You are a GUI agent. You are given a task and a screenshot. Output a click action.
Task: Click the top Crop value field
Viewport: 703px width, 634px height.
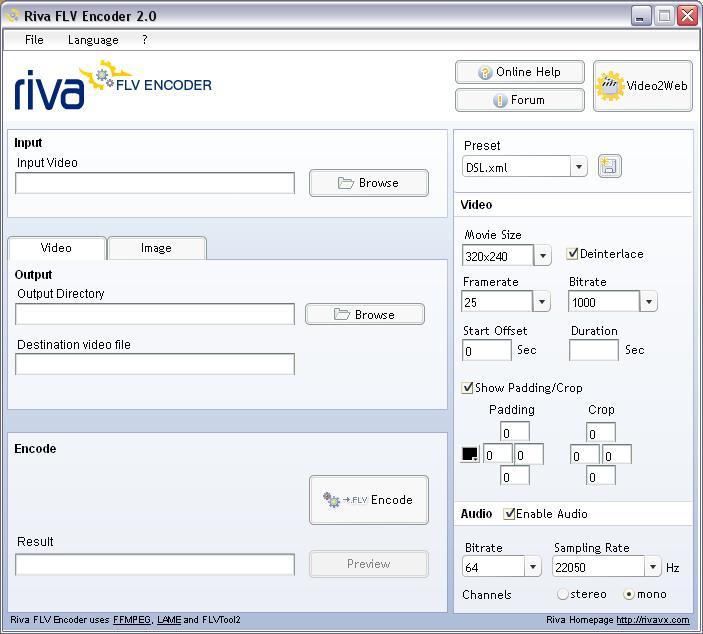click(601, 432)
